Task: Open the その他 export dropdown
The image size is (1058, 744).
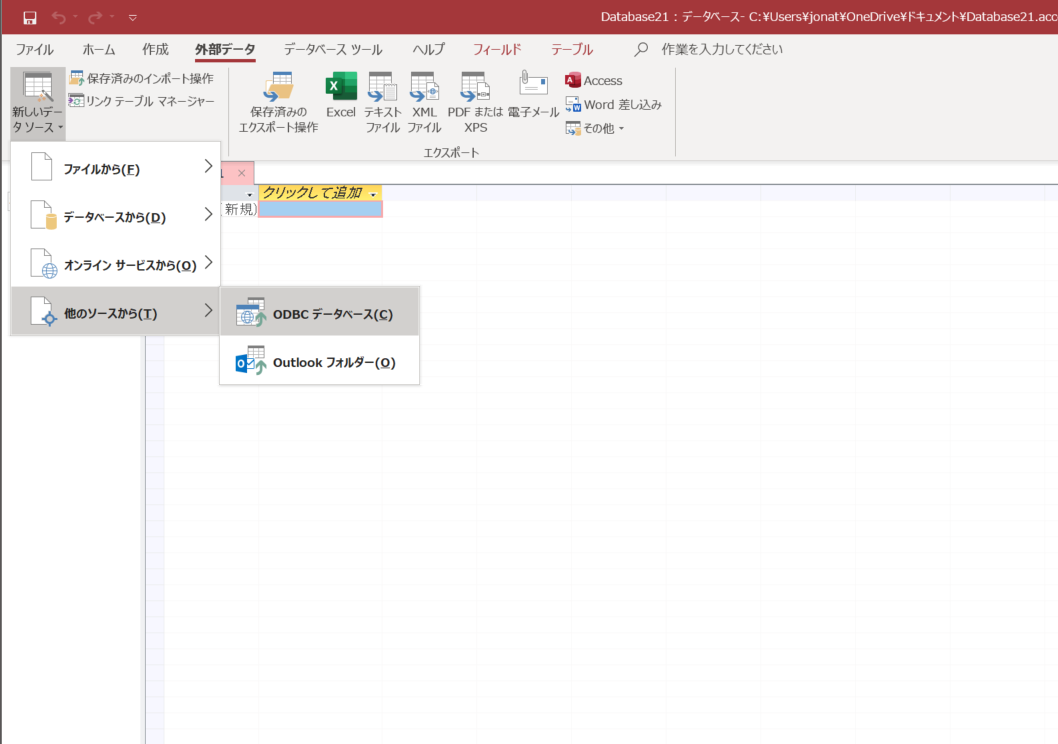Action: point(594,128)
